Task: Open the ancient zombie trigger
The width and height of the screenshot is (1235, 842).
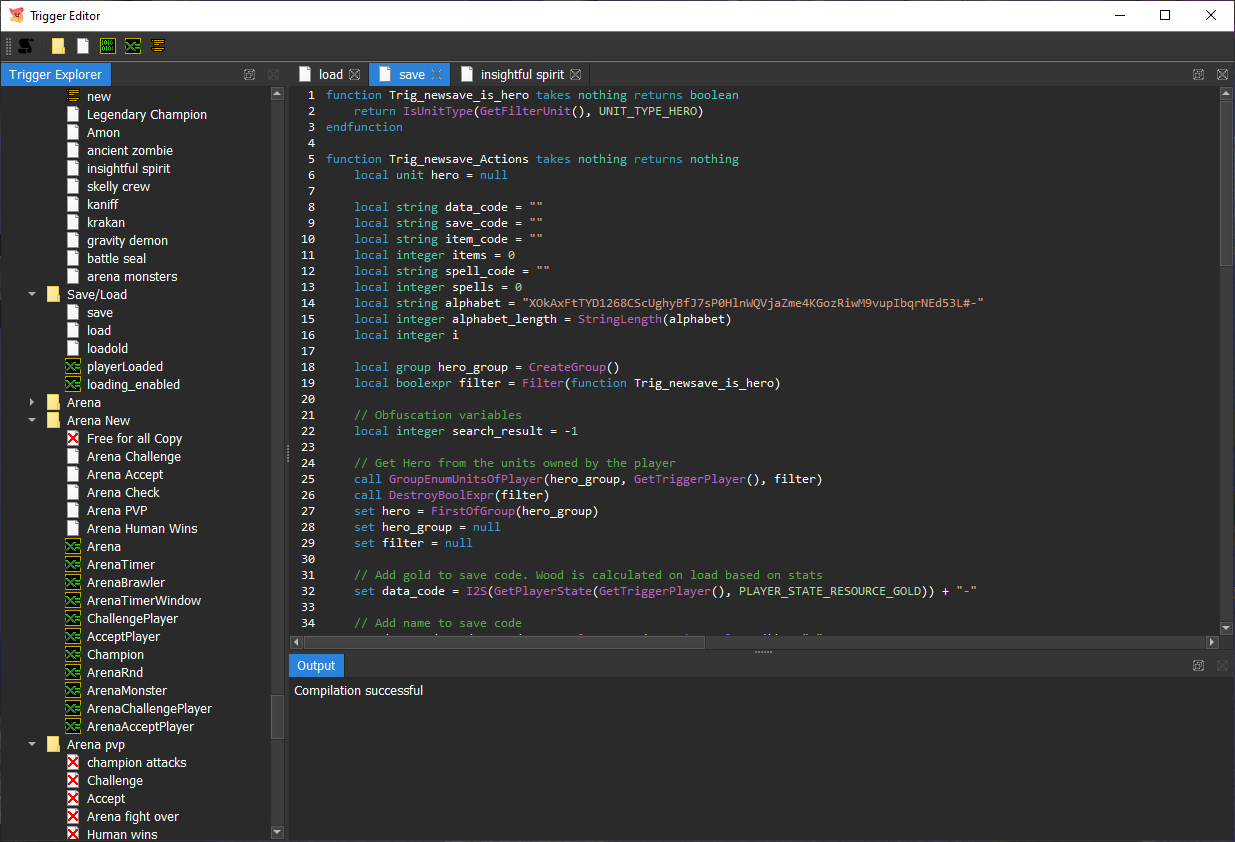Action: [x=129, y=151]
